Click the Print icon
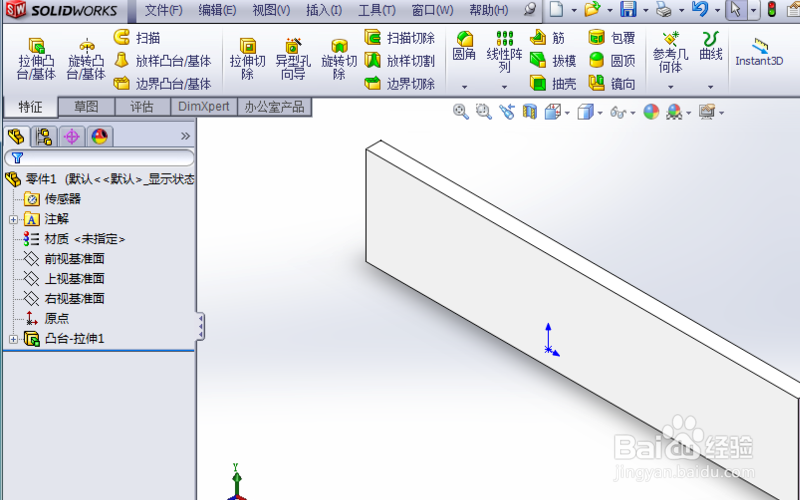The width and height of the screenshot is (800, 500). pyautogui.click(x=664, y=9)
